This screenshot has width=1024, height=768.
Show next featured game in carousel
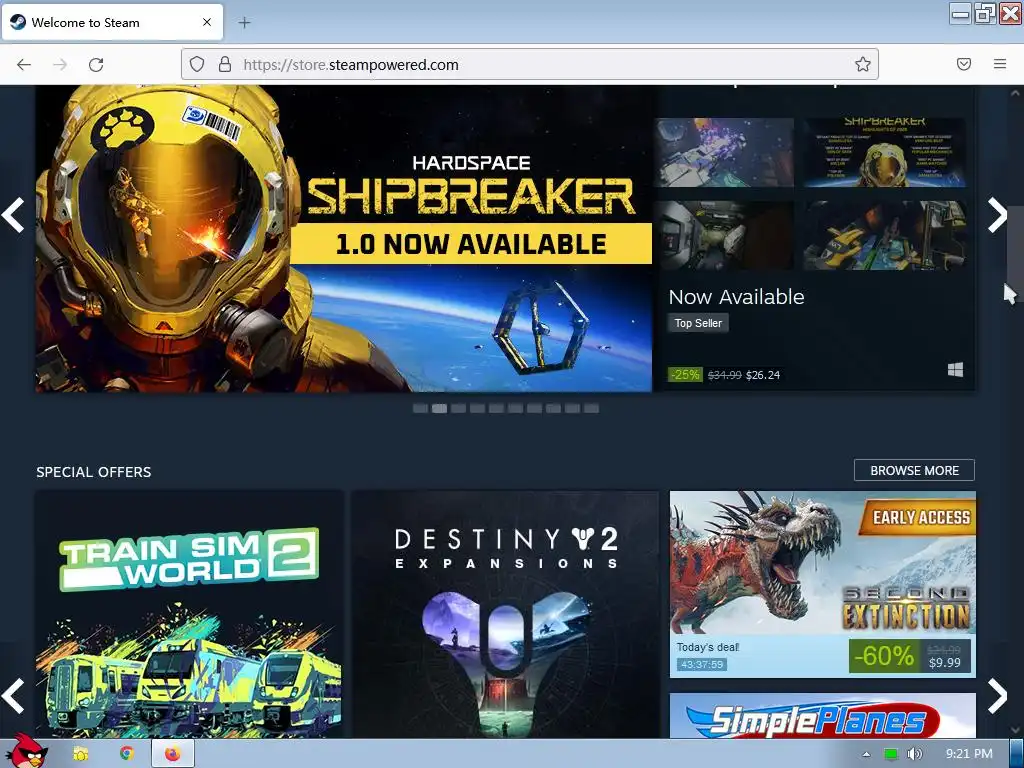[997, 215]
